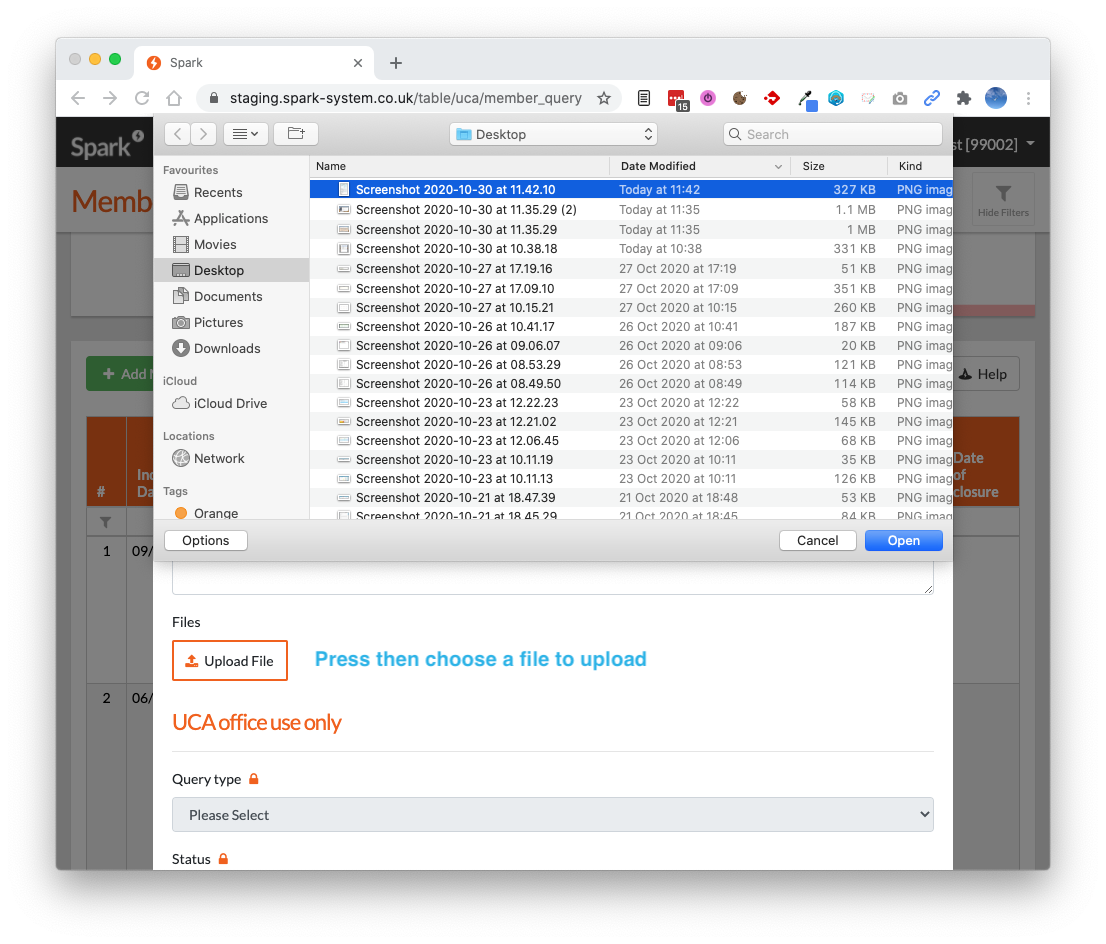1106x944 pixels.
Task: Click the browser reload icon
Action: (142, 98)
